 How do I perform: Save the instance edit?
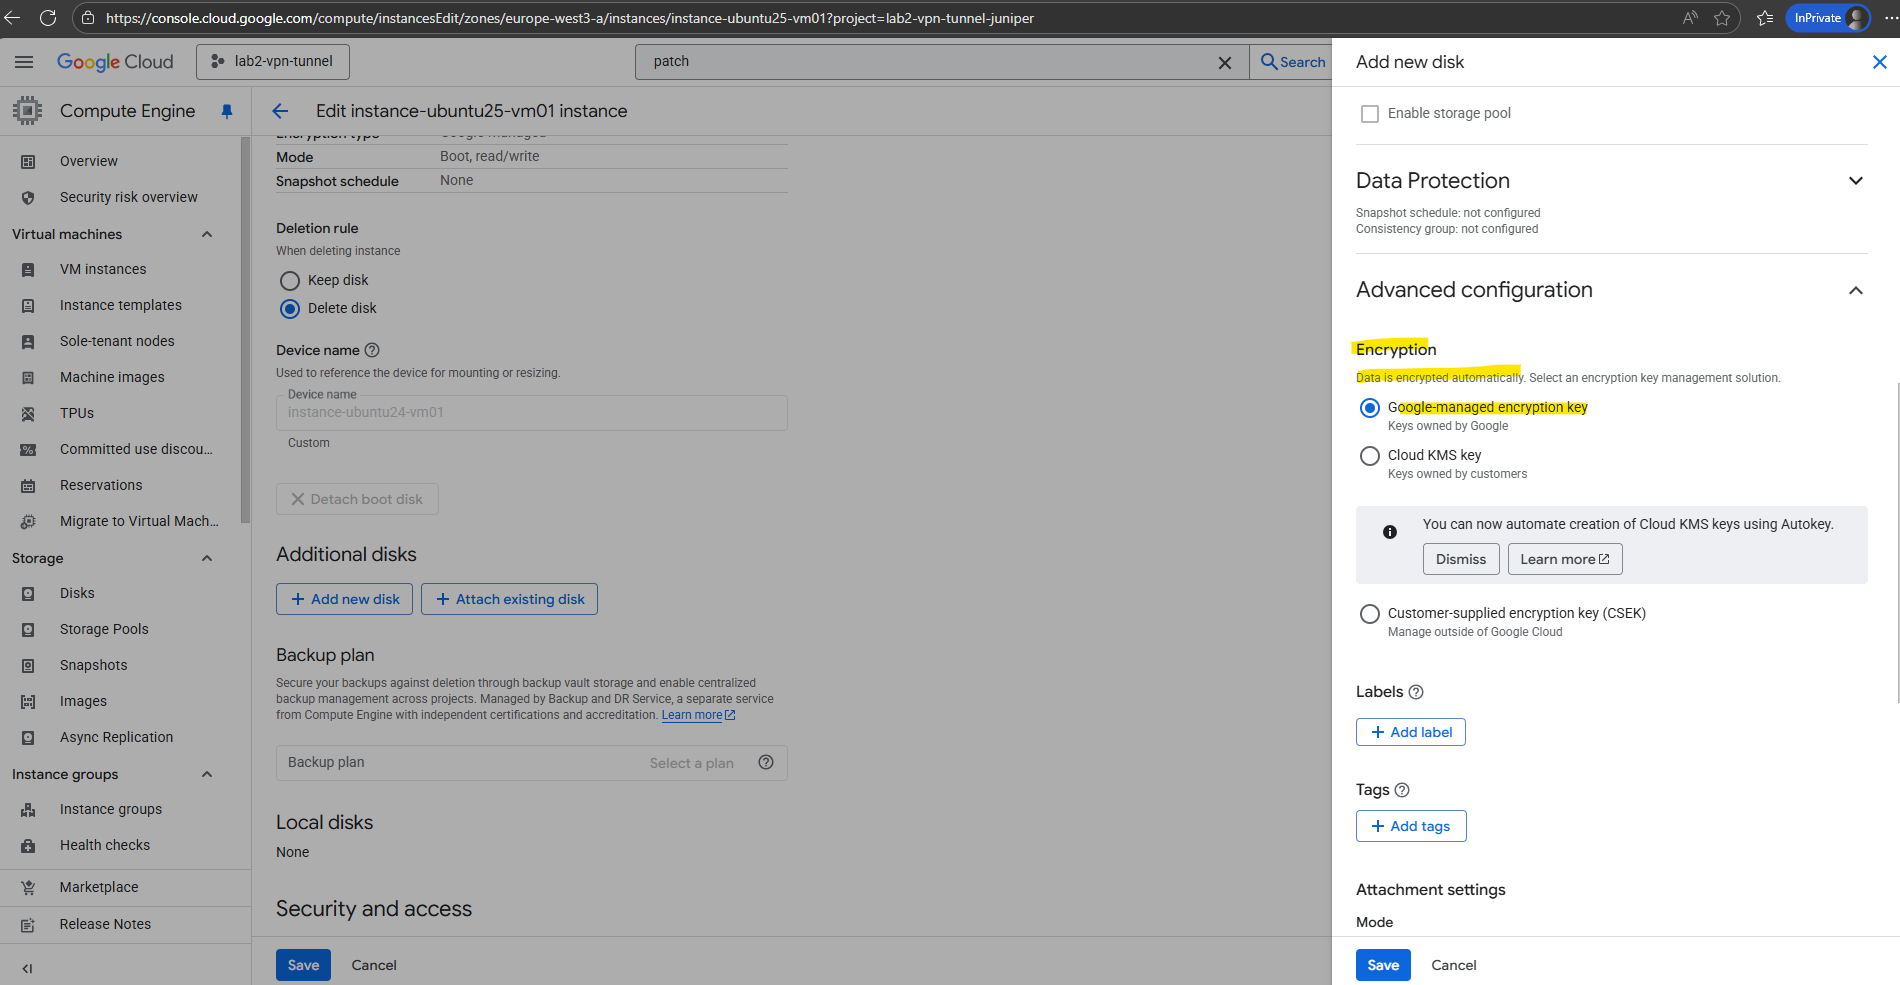[303, 965]
